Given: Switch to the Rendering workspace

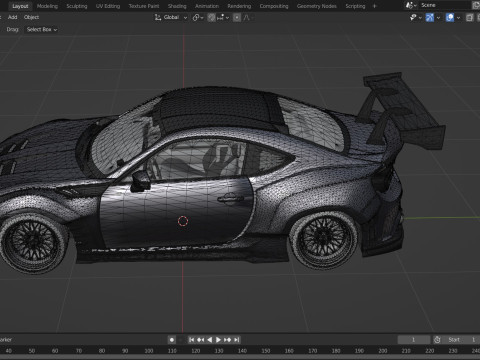Looking at the screenshot, I should coord(239,6).
